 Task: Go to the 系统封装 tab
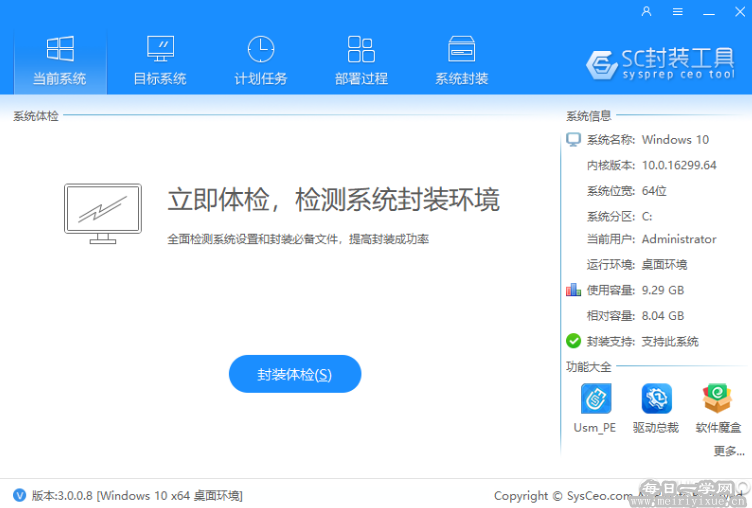point(461,61)
